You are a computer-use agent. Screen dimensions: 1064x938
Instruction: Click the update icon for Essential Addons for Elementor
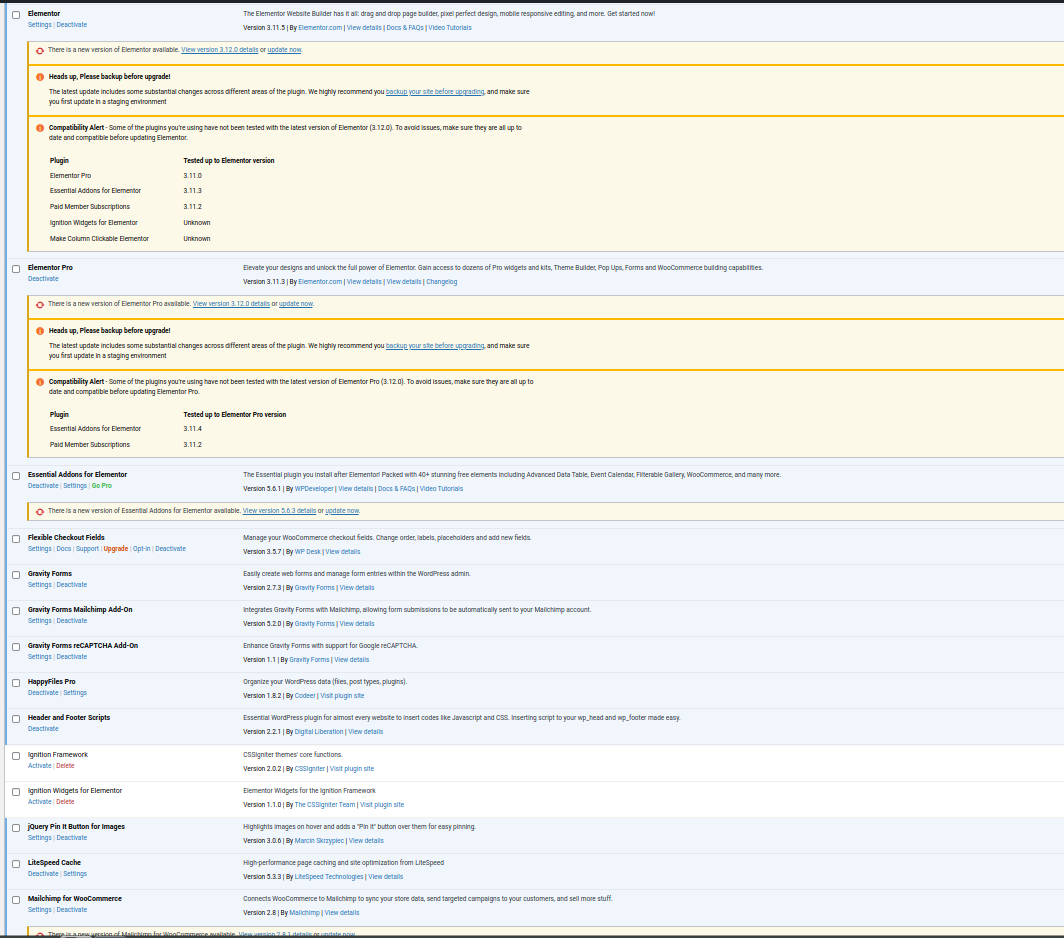(40, 511)
